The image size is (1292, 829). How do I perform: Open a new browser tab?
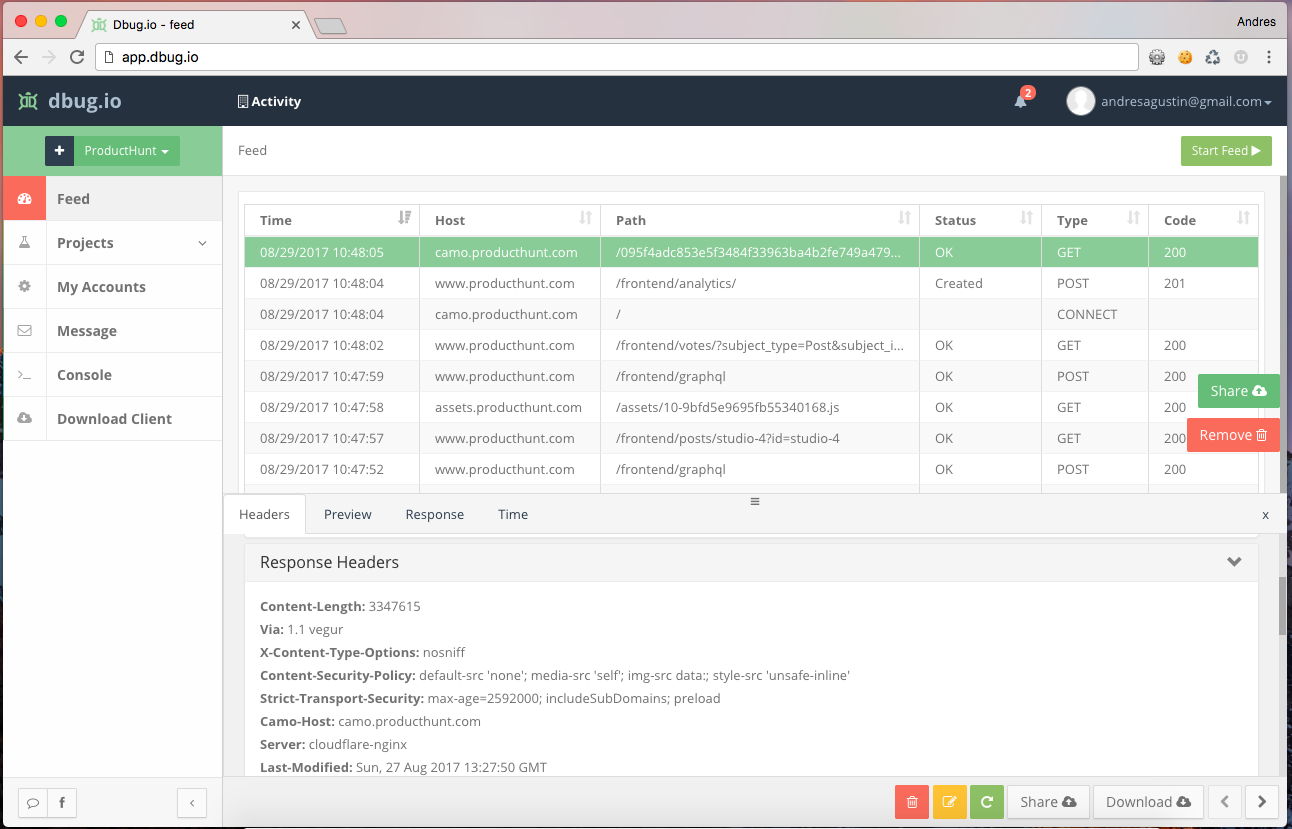(330, 26)
